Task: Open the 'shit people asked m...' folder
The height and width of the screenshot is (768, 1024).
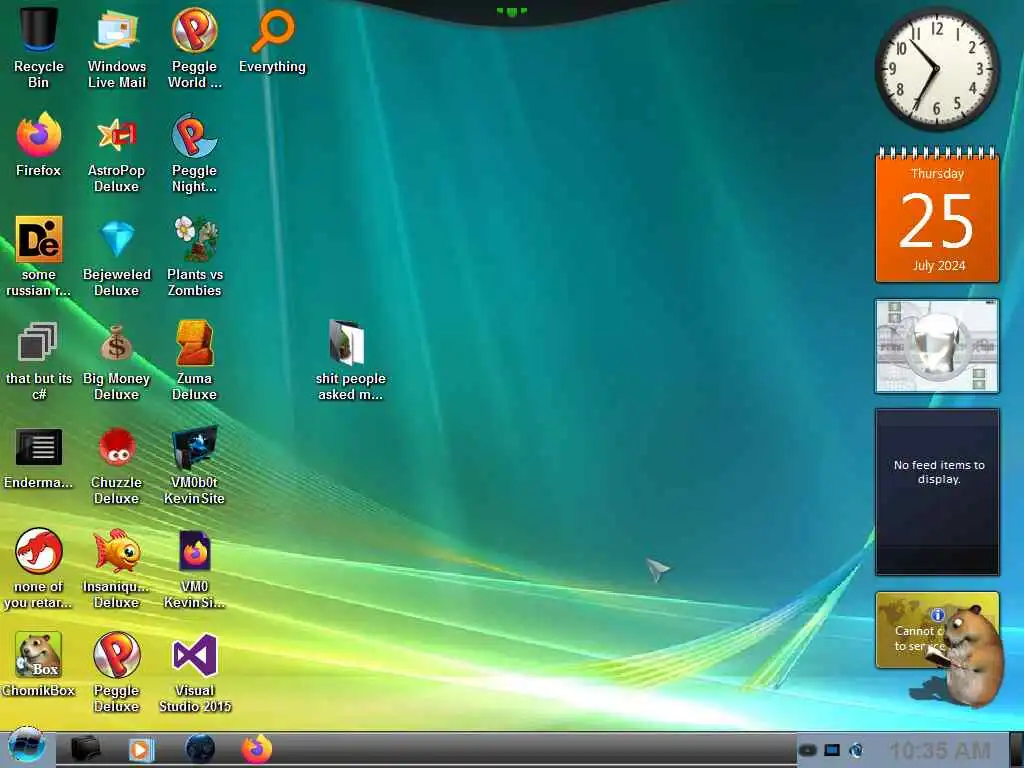Action: click(x=350, y=360)
